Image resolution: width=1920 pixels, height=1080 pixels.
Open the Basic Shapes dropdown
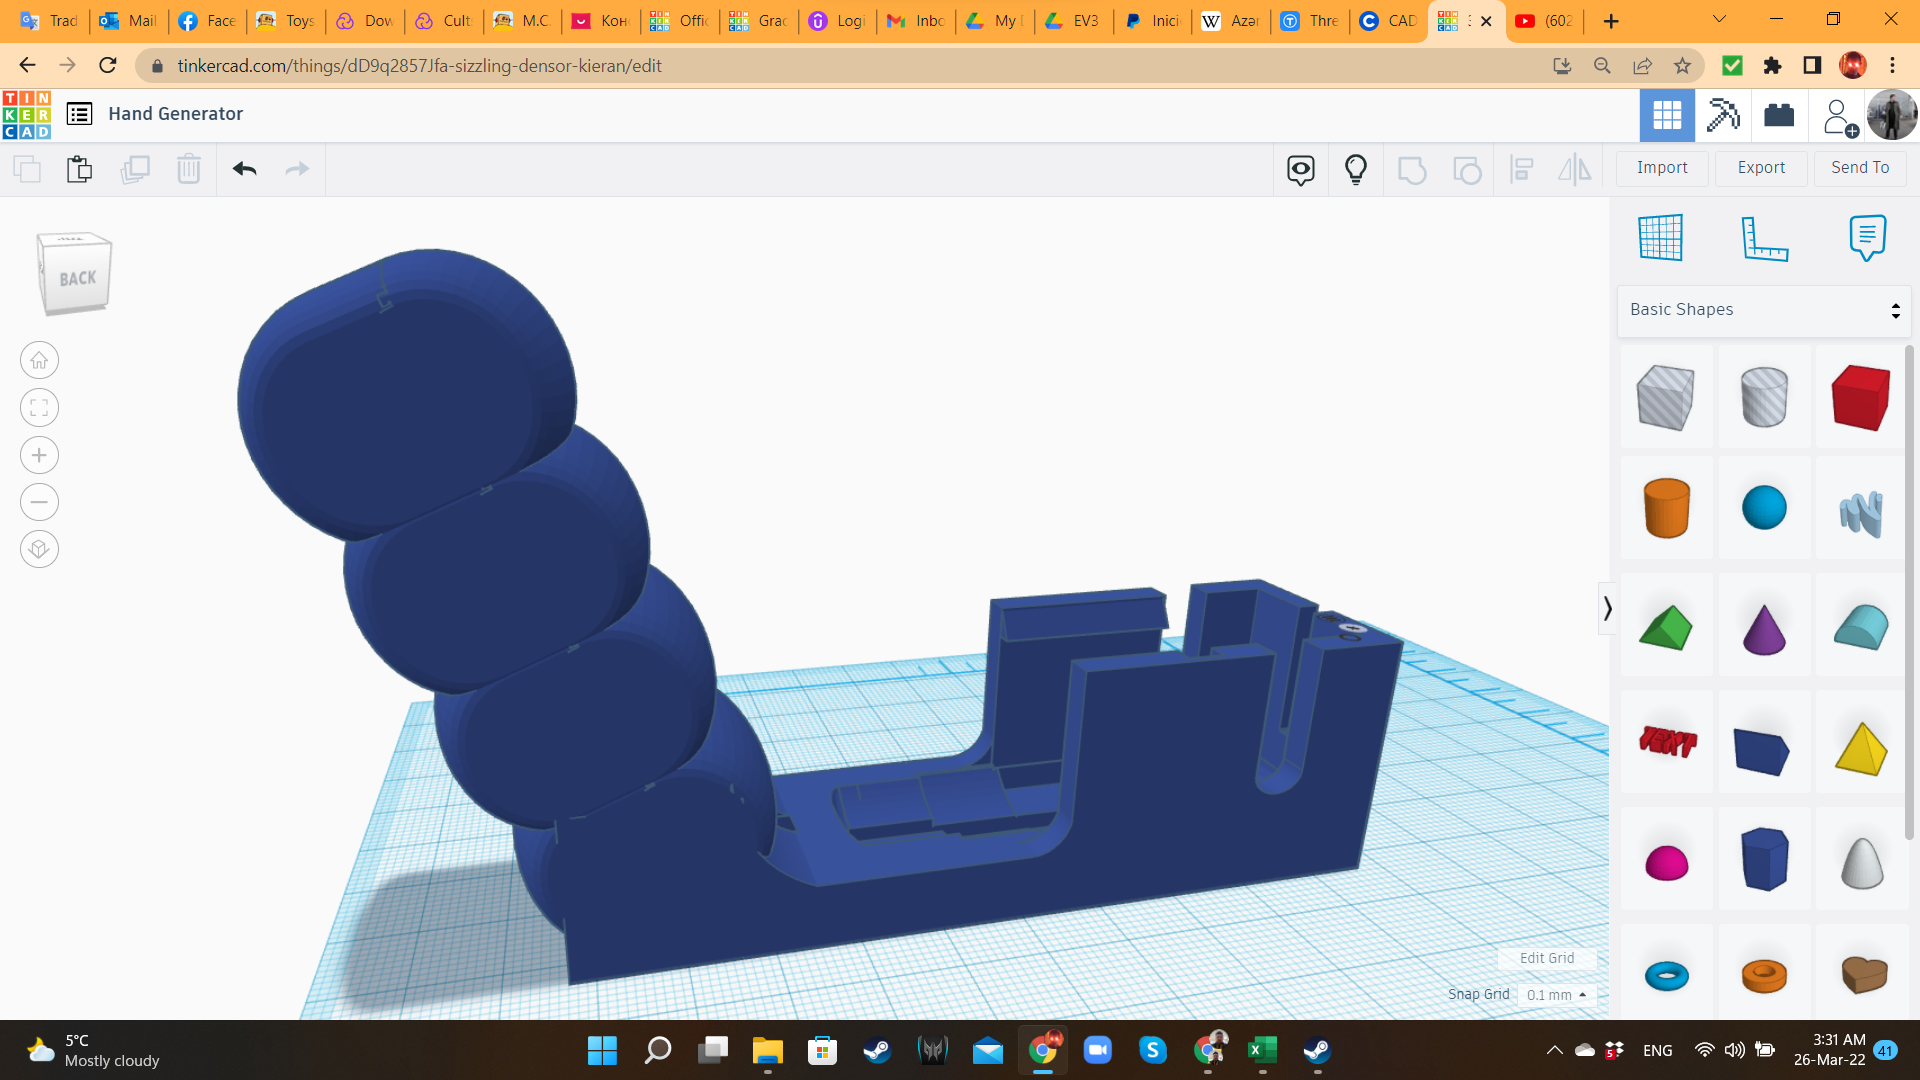[x=1762, y=309]
